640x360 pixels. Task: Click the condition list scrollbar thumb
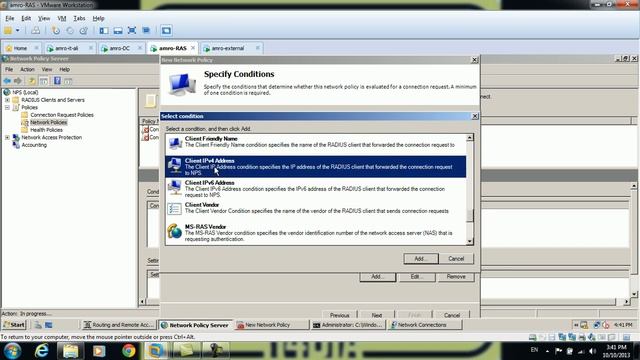coord(470,216)
